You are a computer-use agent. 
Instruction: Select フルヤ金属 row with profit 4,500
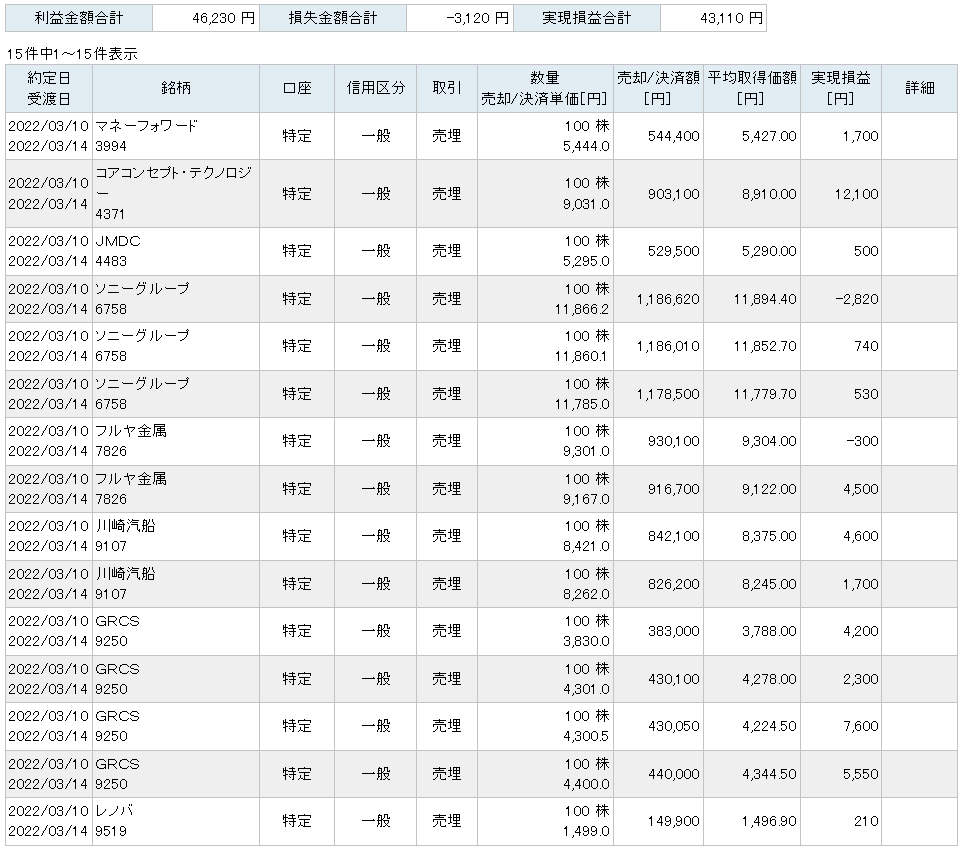pos(481,489)
